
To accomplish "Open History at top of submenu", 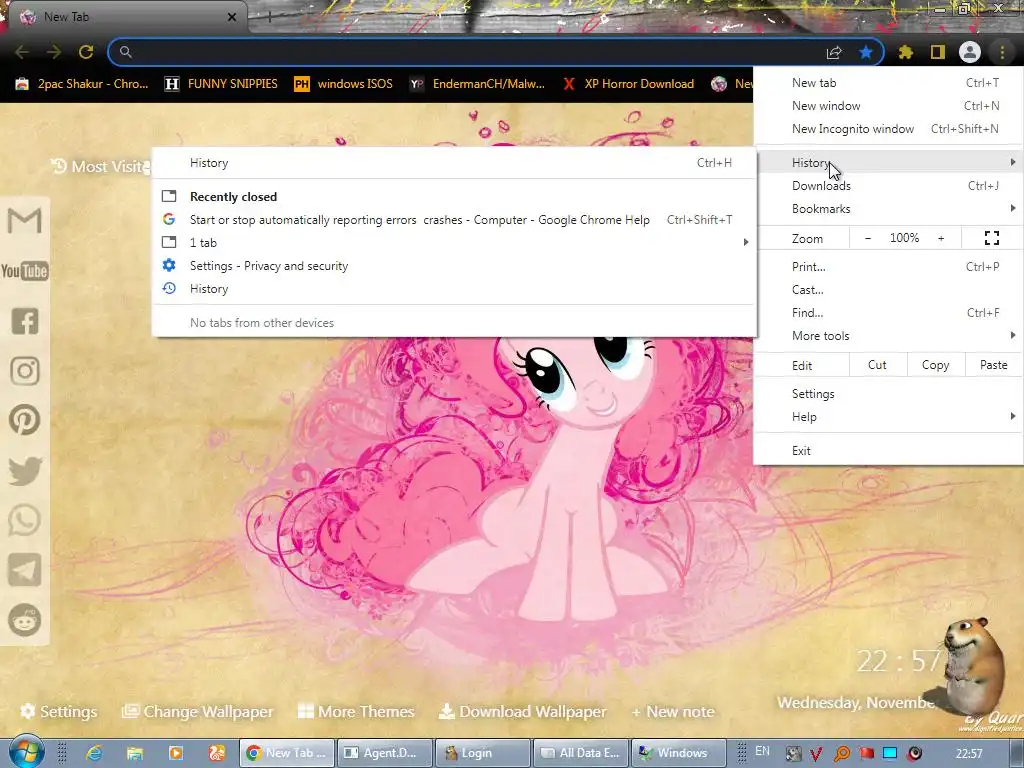I will [455, 163].
